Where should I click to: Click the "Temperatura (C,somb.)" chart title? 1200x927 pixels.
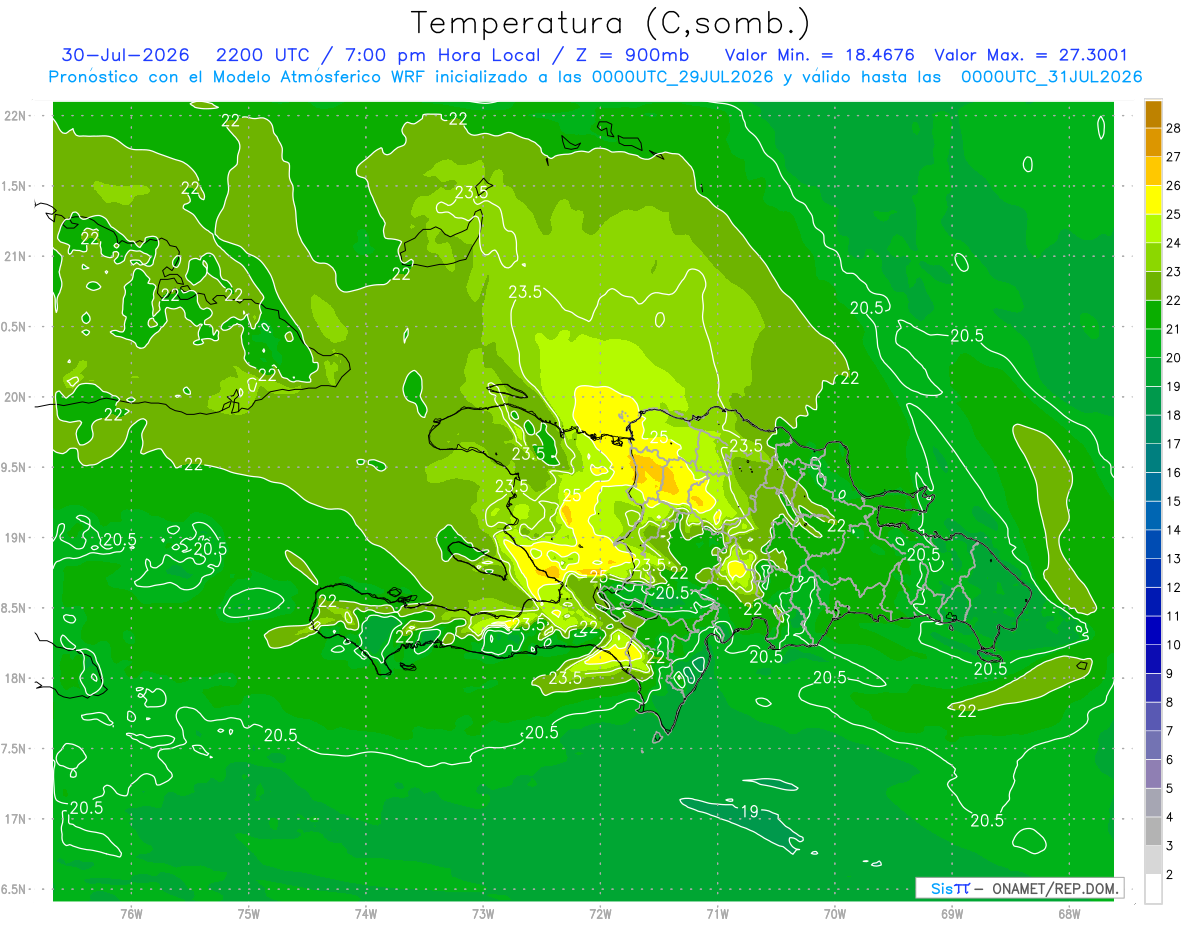[x=611, y=23]
